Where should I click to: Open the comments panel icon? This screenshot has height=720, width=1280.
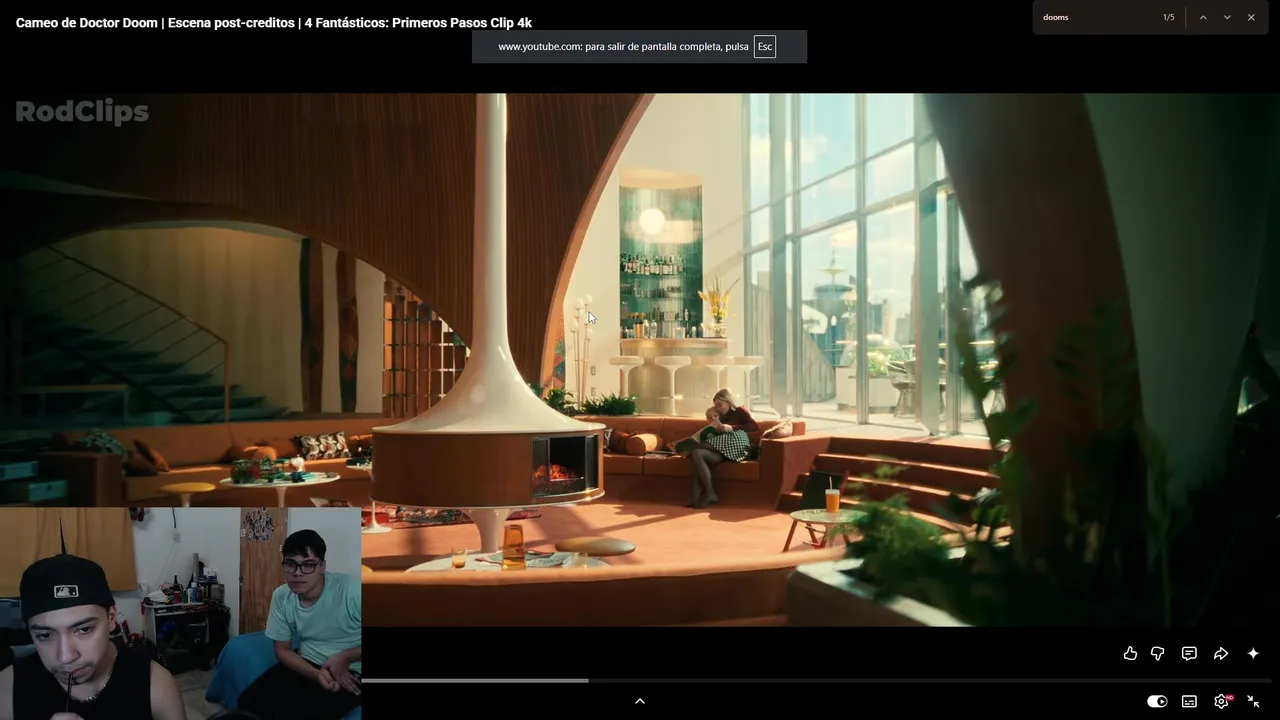1189,653
